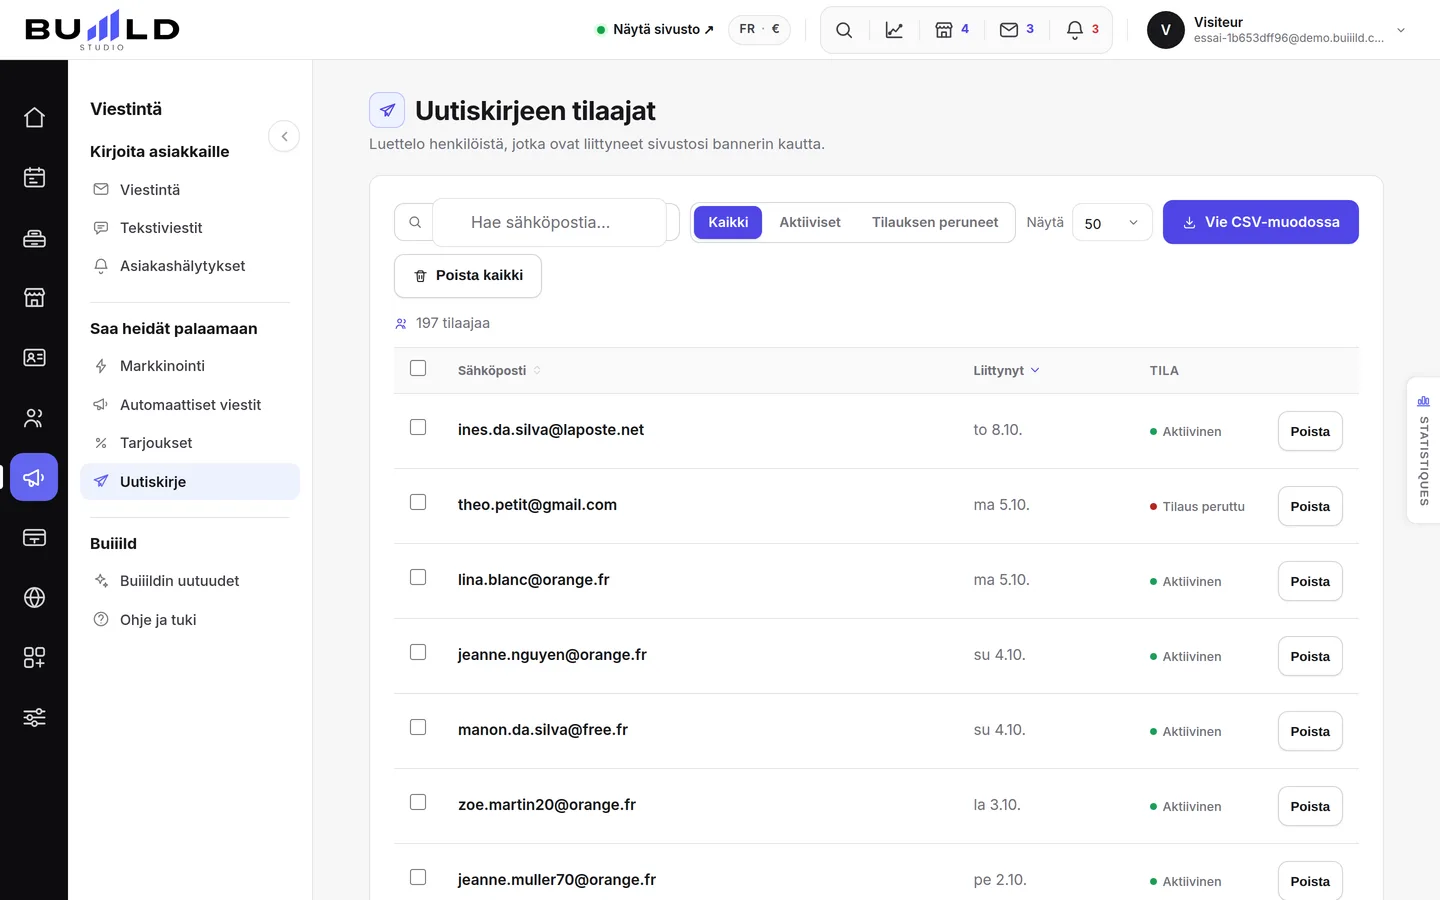
Task: Click the Poista kaikki button
Action: [468, 276]
